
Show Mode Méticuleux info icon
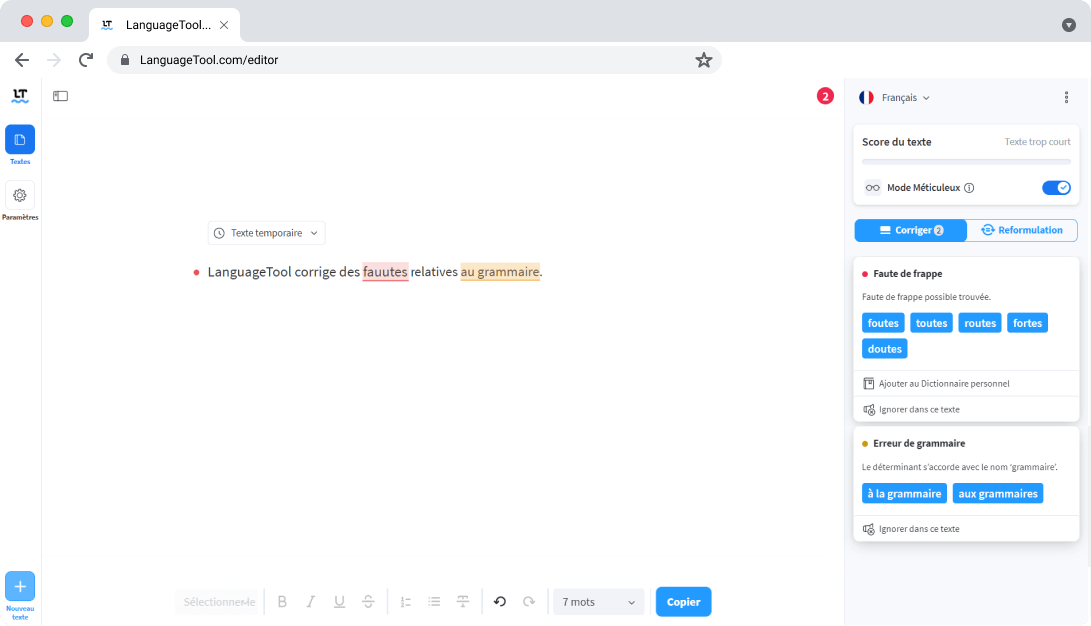[969, 188]
